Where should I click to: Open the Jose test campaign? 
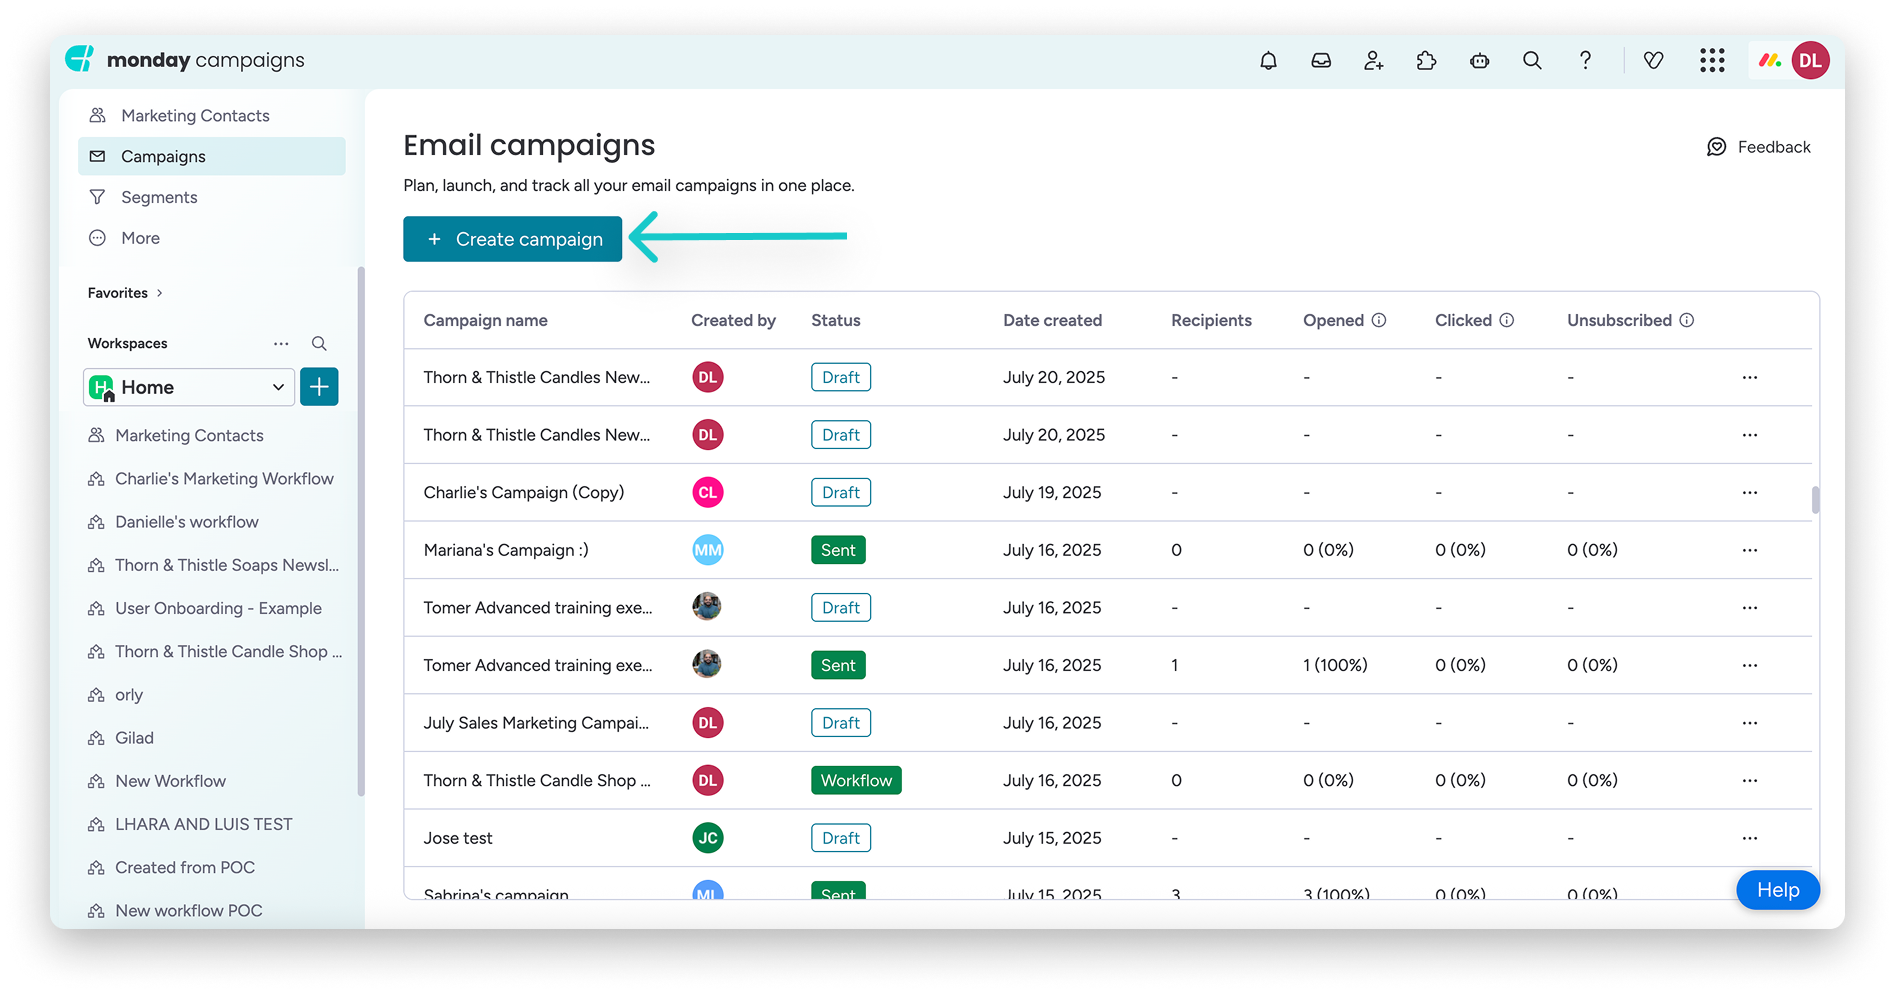click(458, 838)
